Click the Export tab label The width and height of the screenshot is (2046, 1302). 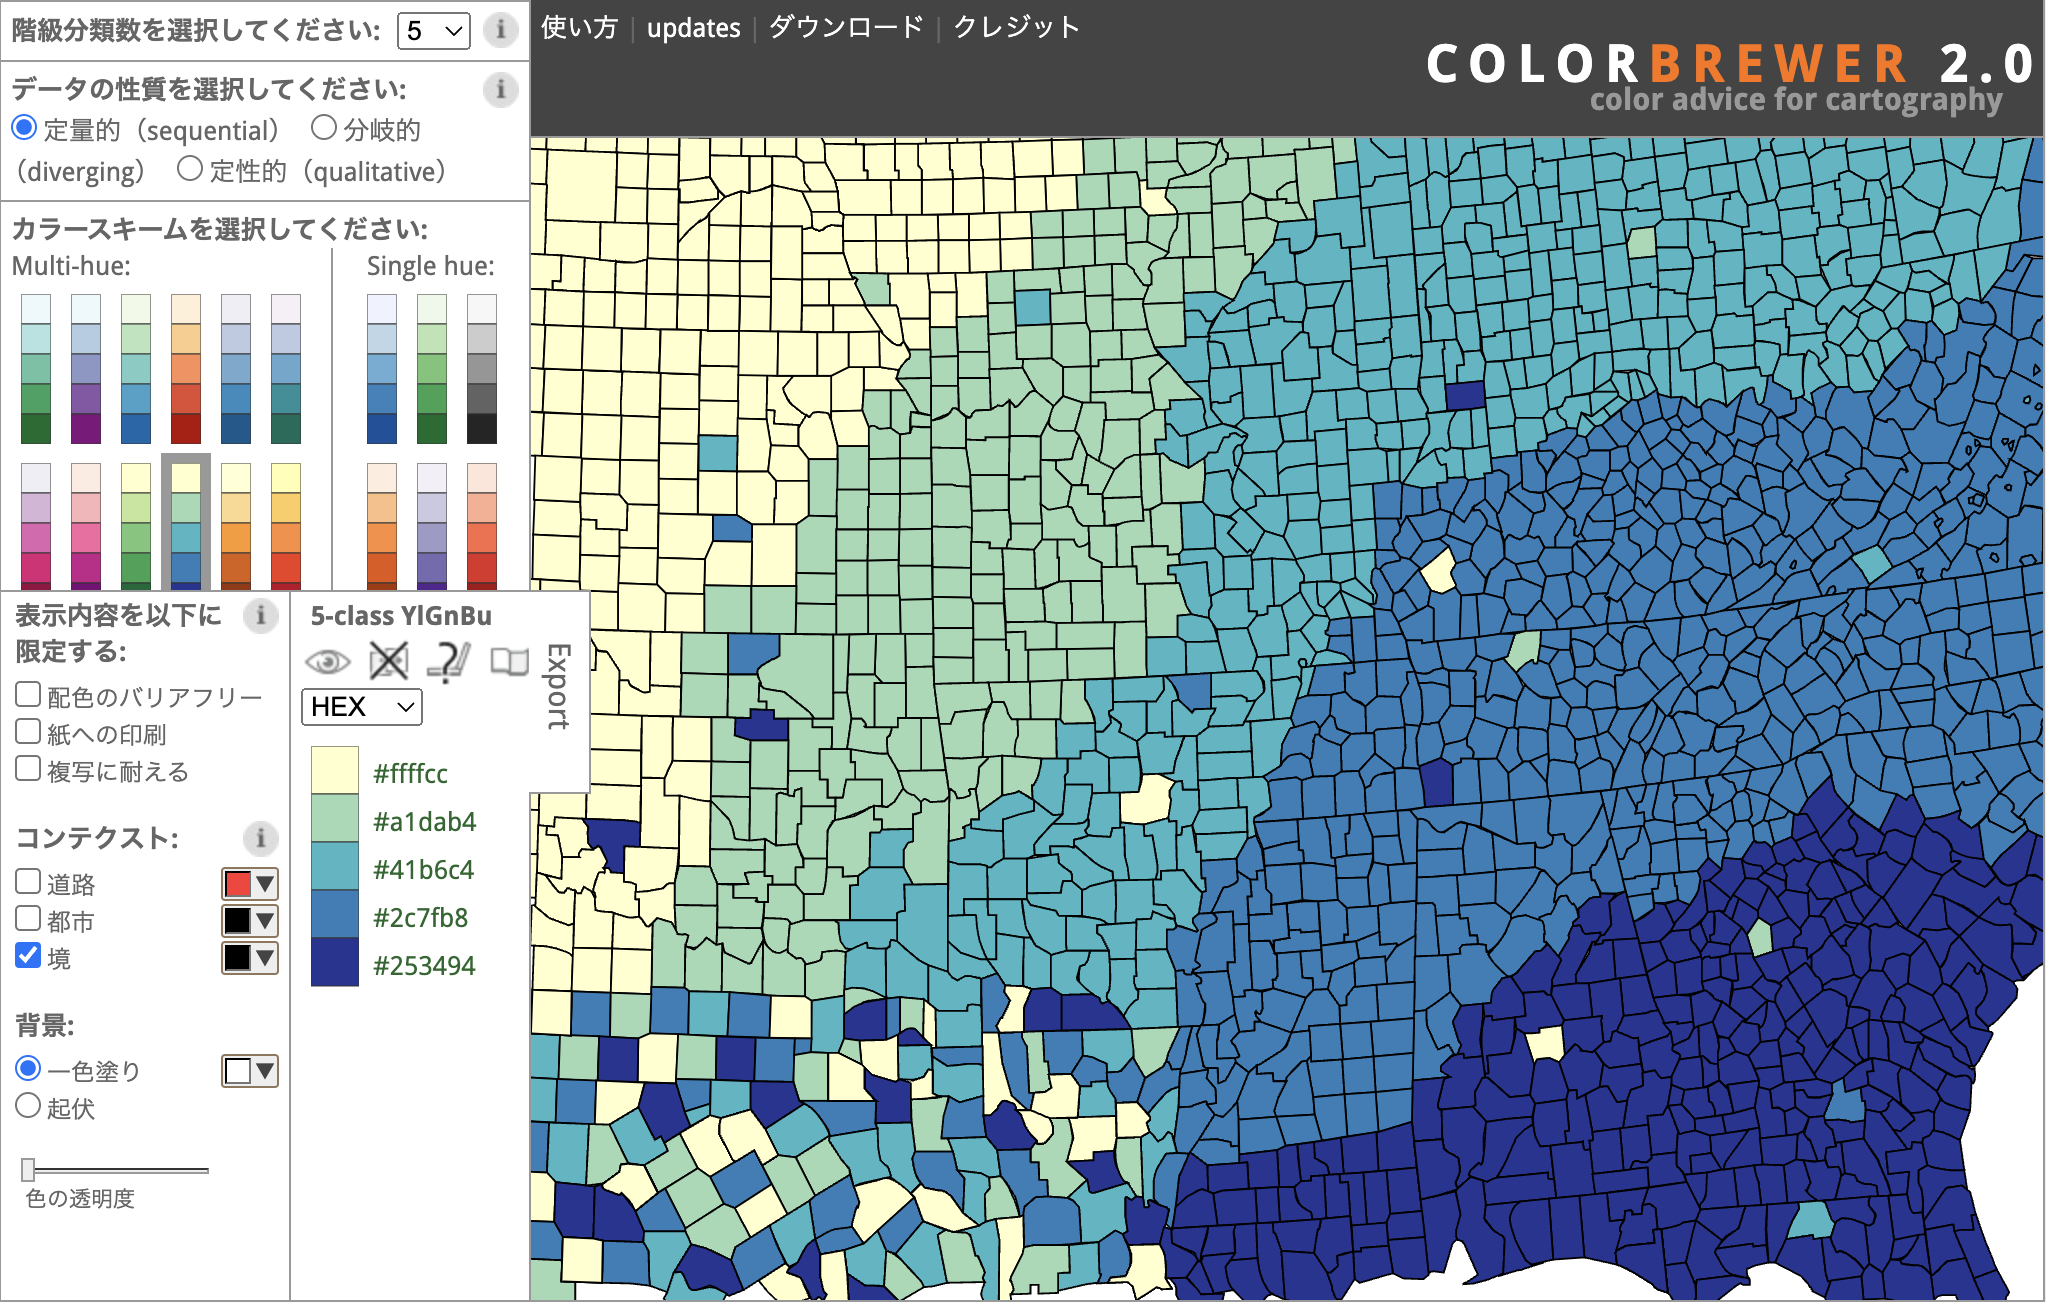click(558, 686)
